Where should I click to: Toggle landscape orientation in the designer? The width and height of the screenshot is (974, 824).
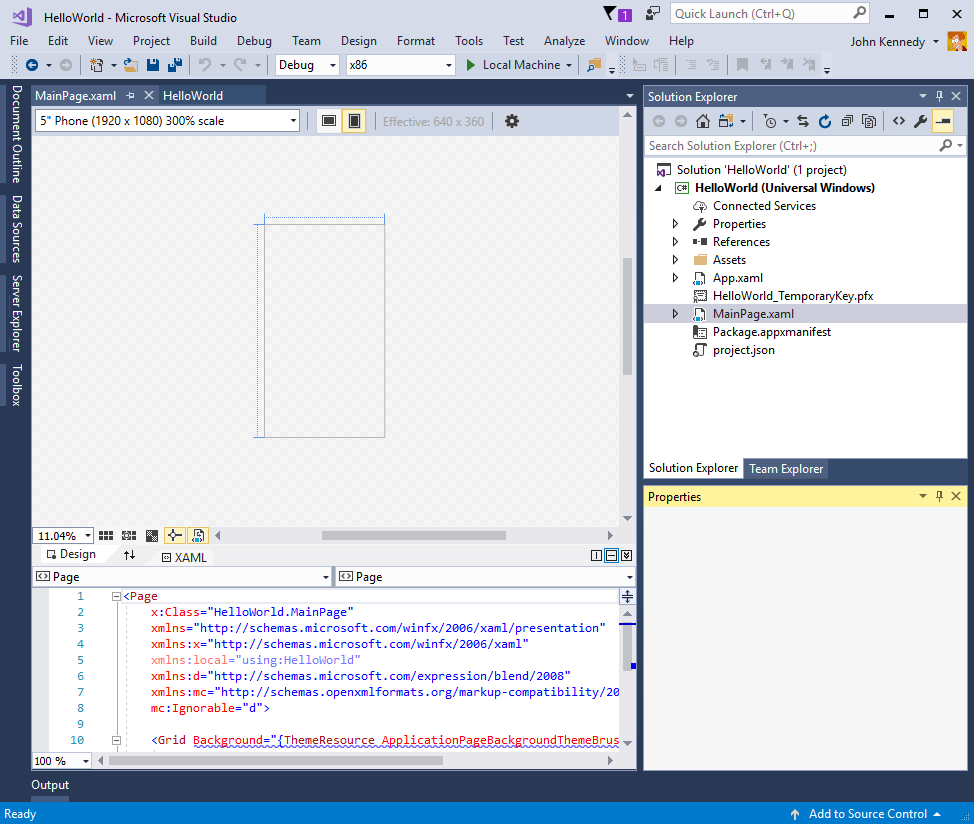(328, 119)
